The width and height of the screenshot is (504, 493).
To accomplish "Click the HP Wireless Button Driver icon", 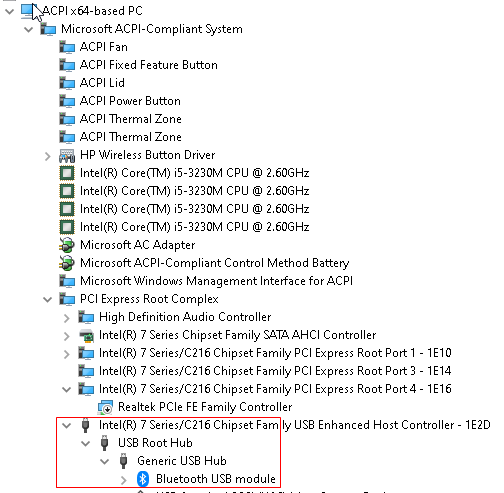I will (67, 155).
